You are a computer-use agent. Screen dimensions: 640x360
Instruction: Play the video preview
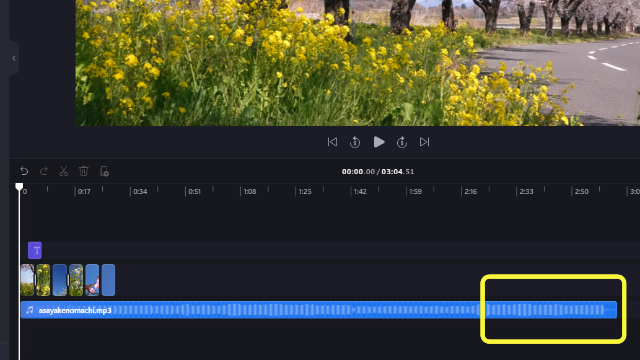pyautogui.click(x=379, y=142)
